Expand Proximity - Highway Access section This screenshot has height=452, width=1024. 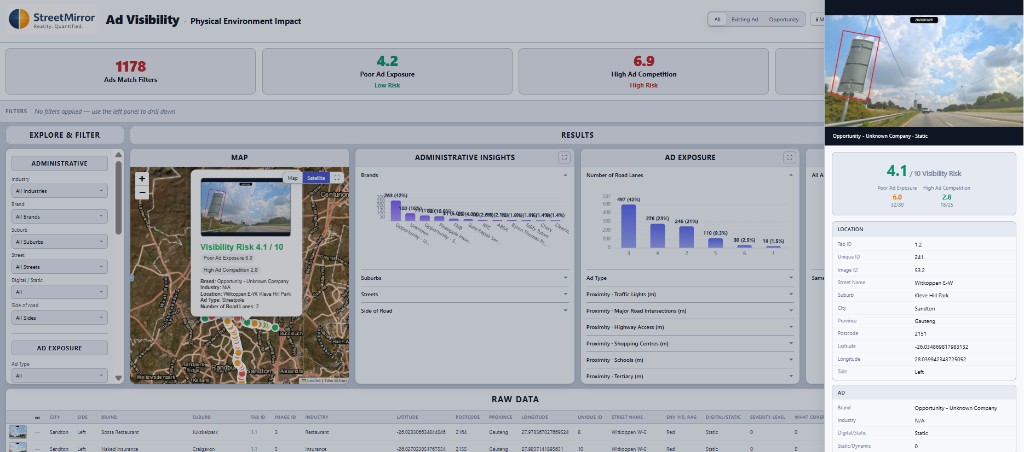click(x=690, y=327)
